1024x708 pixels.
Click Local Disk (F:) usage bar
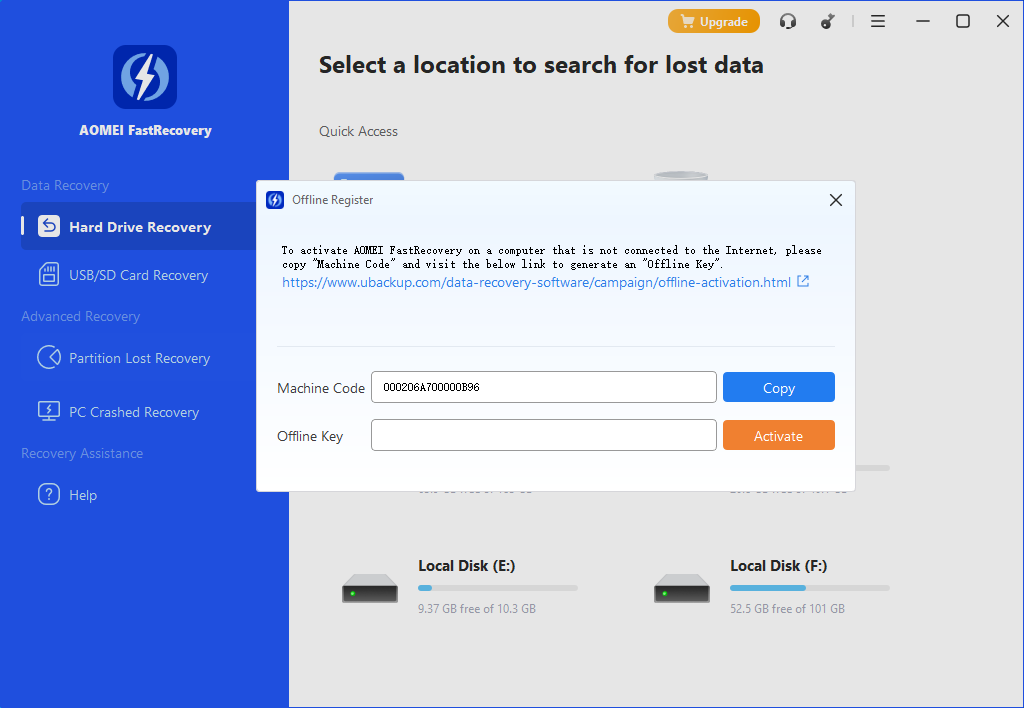pos(809,588)
